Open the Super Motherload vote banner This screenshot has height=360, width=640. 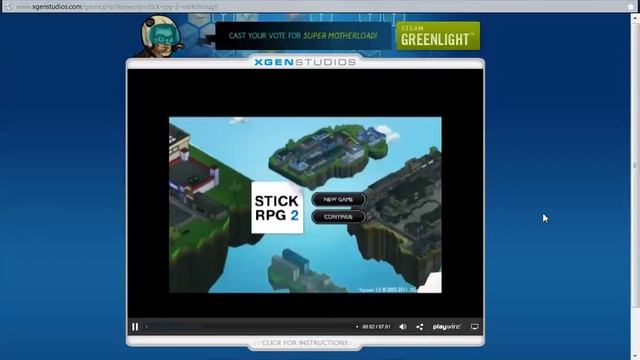pyautogui.click(x=303, y=36)
